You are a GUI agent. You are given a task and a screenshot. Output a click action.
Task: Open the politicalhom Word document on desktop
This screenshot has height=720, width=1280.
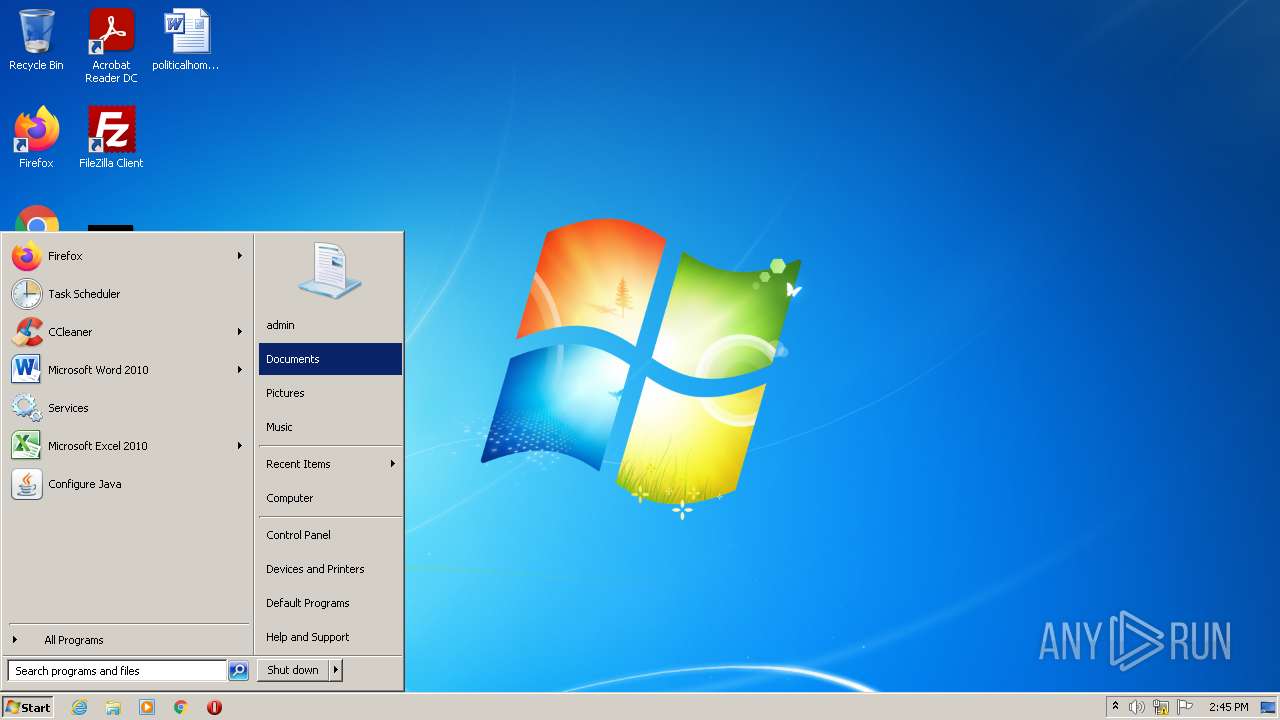(x=186, y=40)
